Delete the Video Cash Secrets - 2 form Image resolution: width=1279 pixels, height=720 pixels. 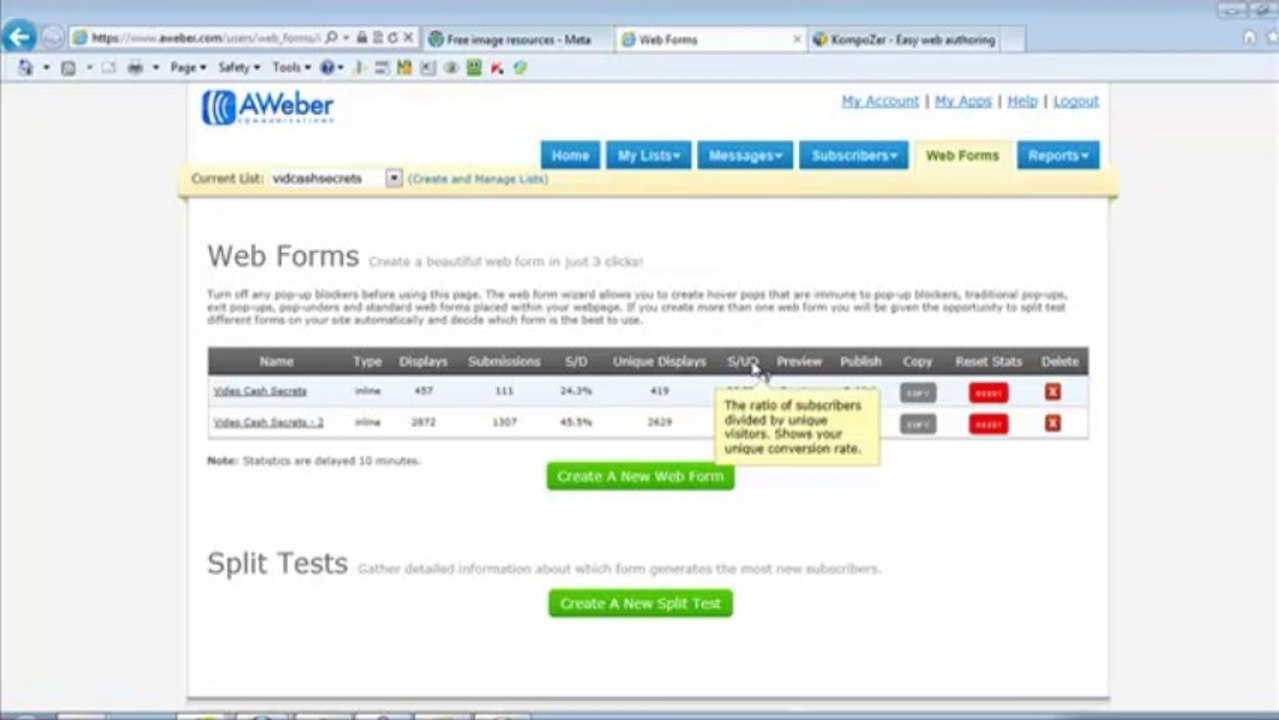pos(1052,423)
